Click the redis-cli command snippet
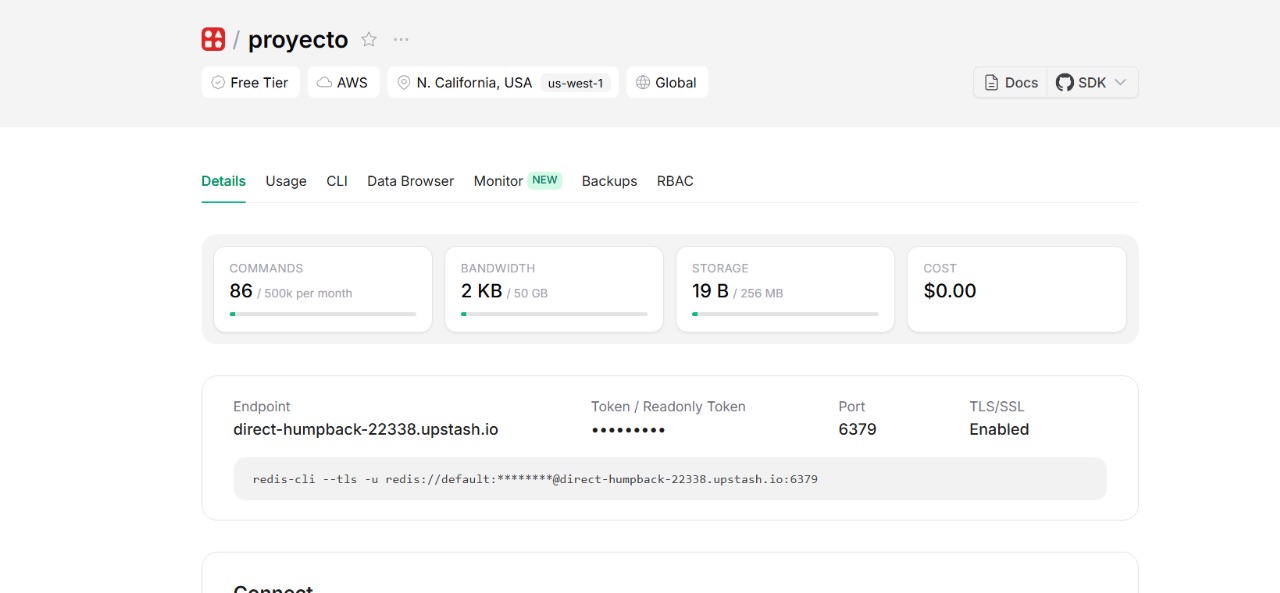Image resolution: width=1280 pixels, height=593 pixels. point(535,479)
